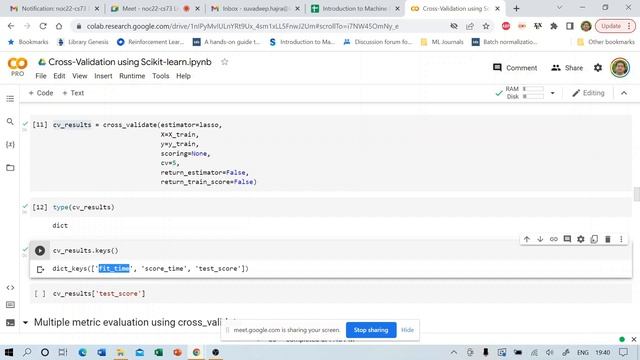This screenshot has height=360, width=640.
Task: Collapse Multiple metric evaluation section
Action: pos(25,322)
